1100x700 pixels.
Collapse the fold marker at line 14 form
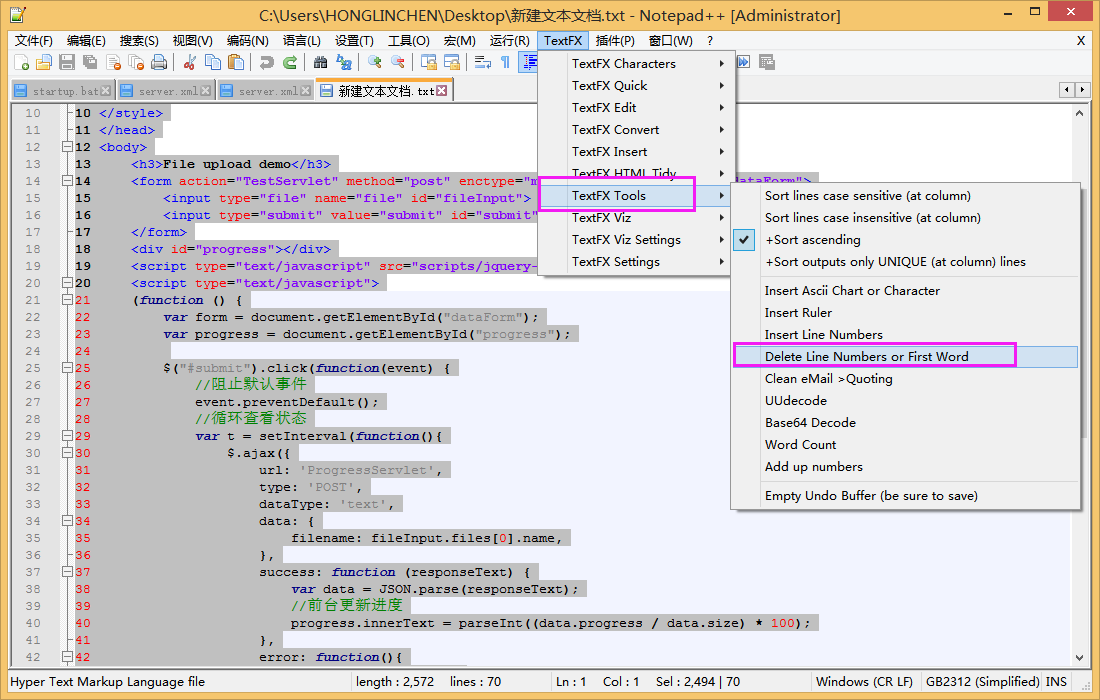click(x=67, y=181)
